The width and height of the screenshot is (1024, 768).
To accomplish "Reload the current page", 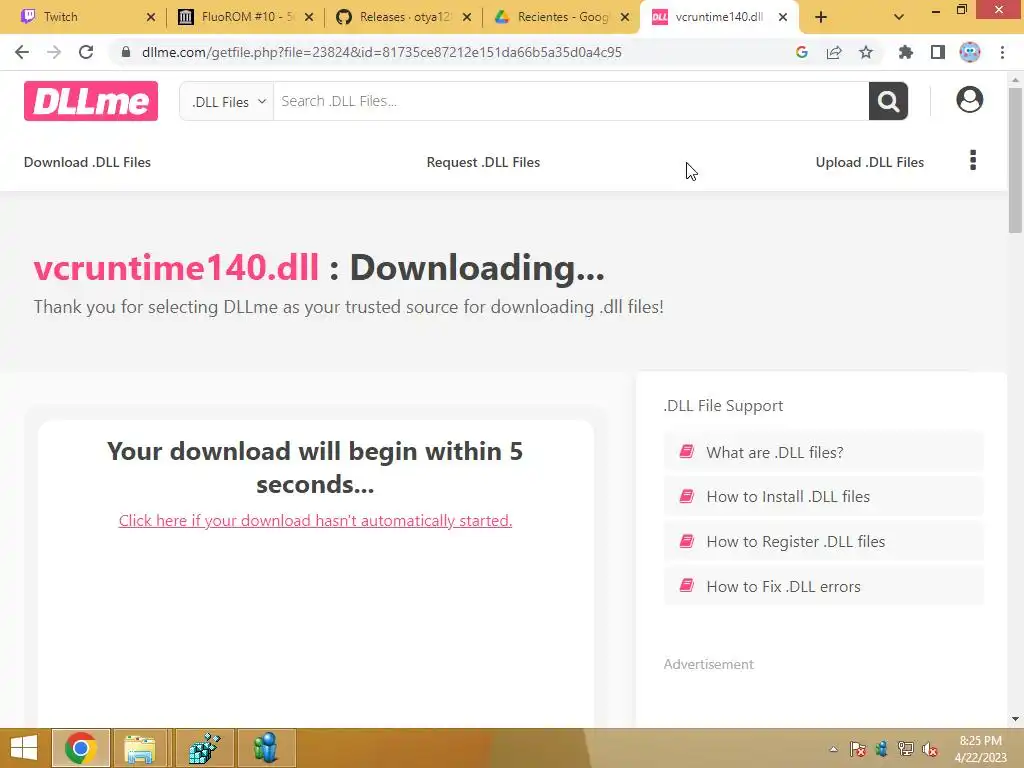I will (86, 52).
